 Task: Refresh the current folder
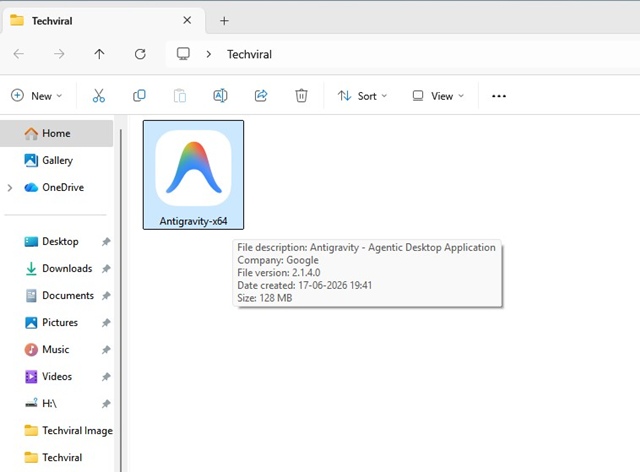[140, 54]
